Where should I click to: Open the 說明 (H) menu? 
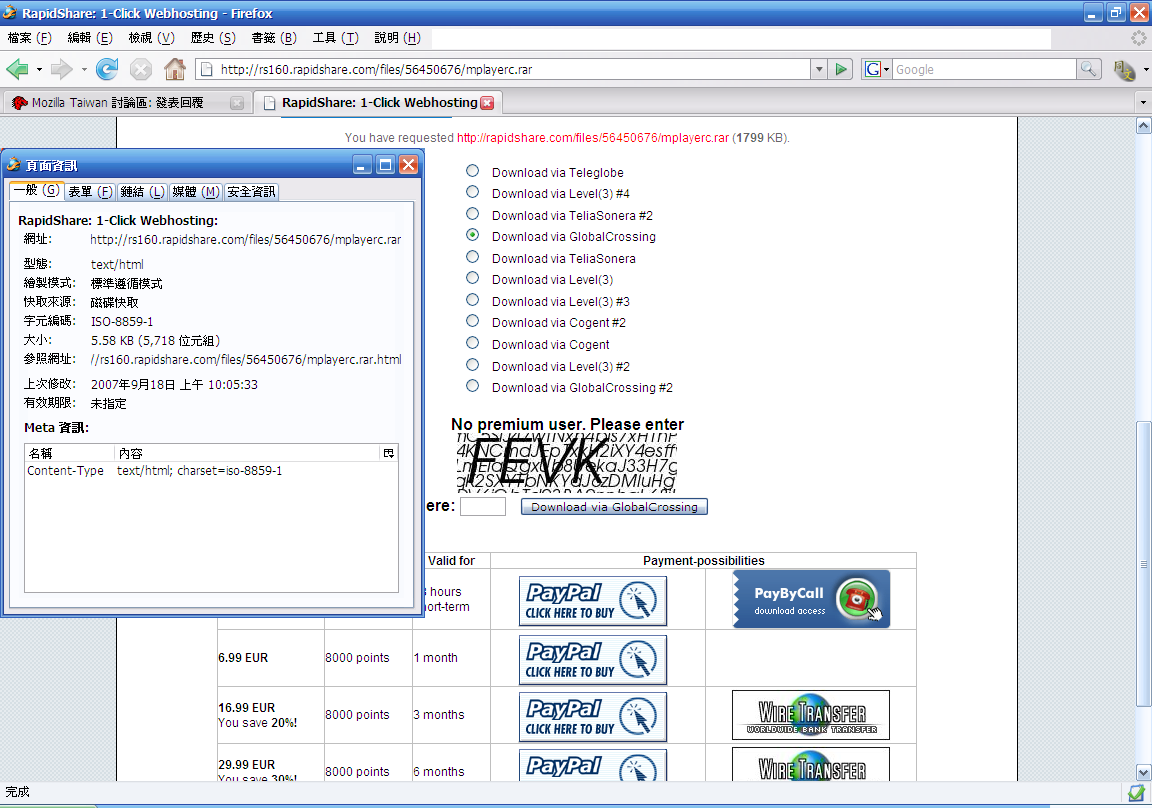pyautogui.click(x=397, y=38)
